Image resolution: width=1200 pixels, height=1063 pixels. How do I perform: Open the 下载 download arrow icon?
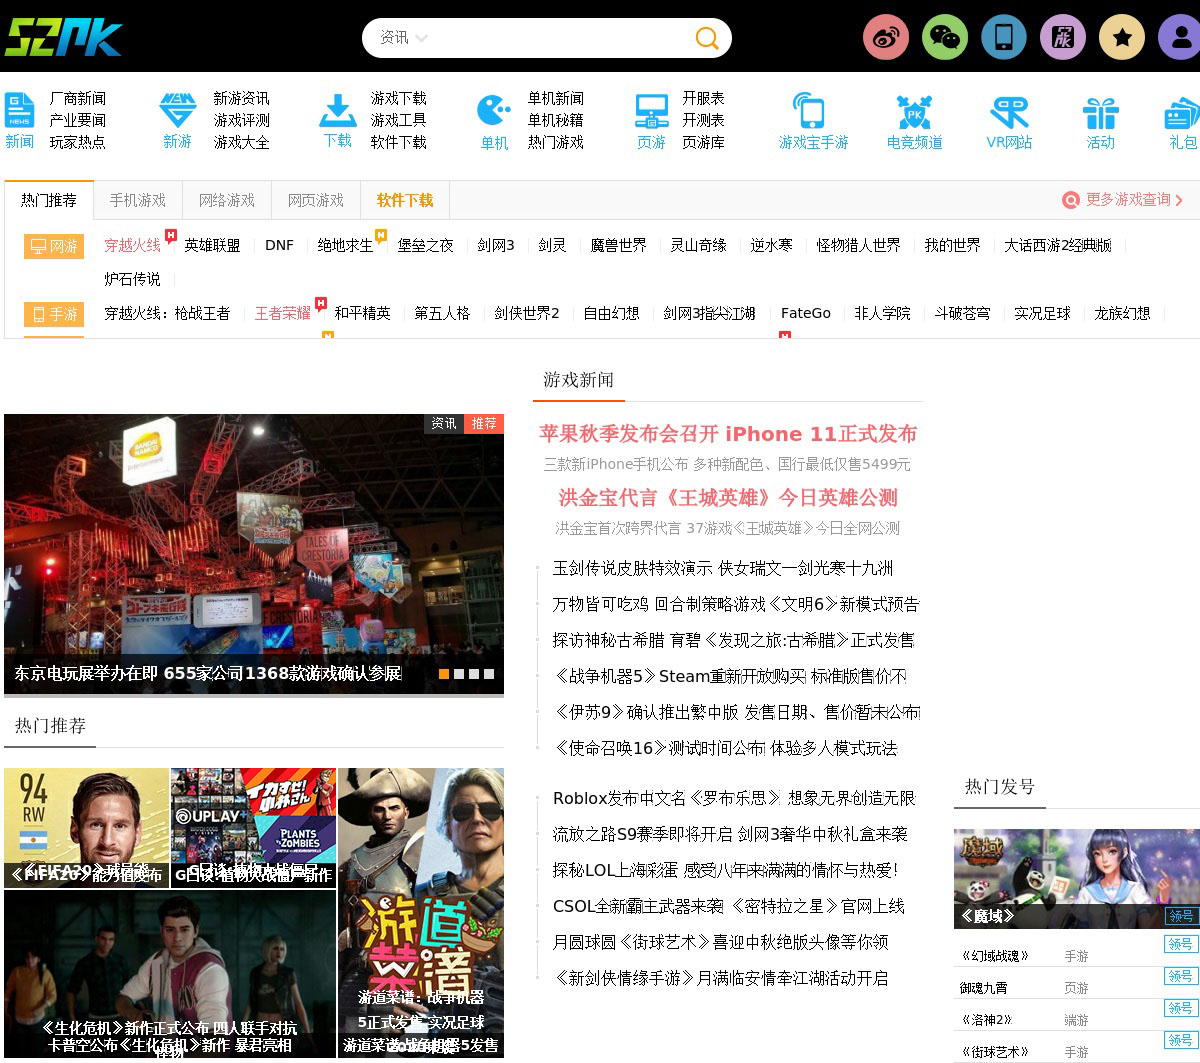tap(338, 111)
